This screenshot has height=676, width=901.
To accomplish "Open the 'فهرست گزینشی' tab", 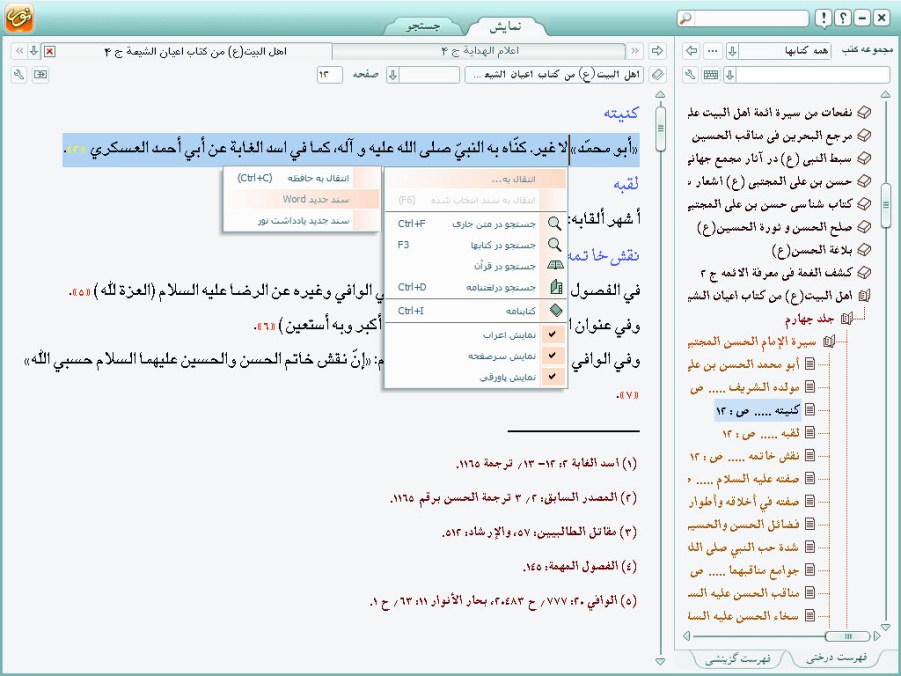I will click(738, 658).
